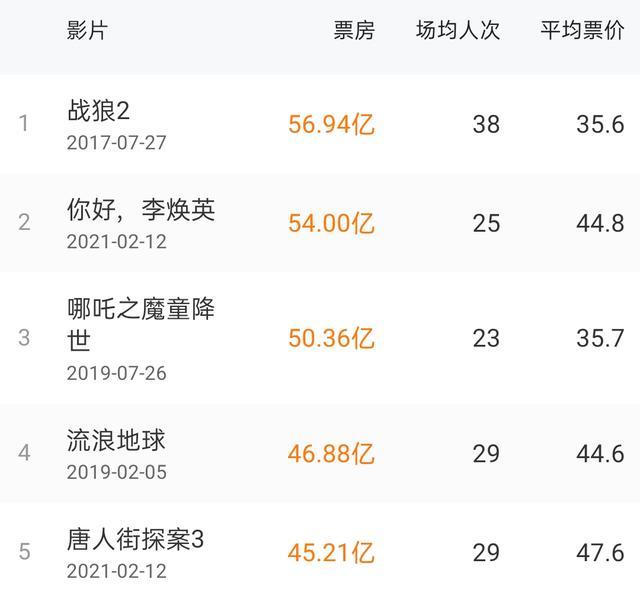Click the release date 2019-07-26
This screenshot has width=640, height=592.
pos(116,373)
